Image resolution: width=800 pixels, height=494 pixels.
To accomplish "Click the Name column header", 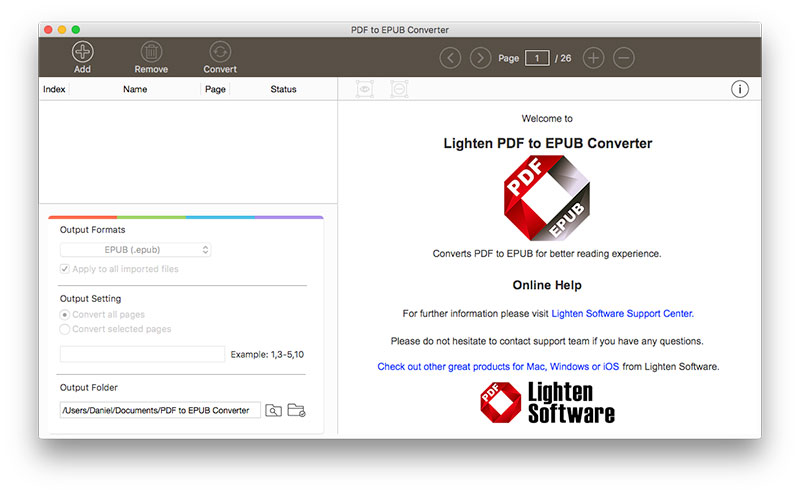I will [135, 89].
